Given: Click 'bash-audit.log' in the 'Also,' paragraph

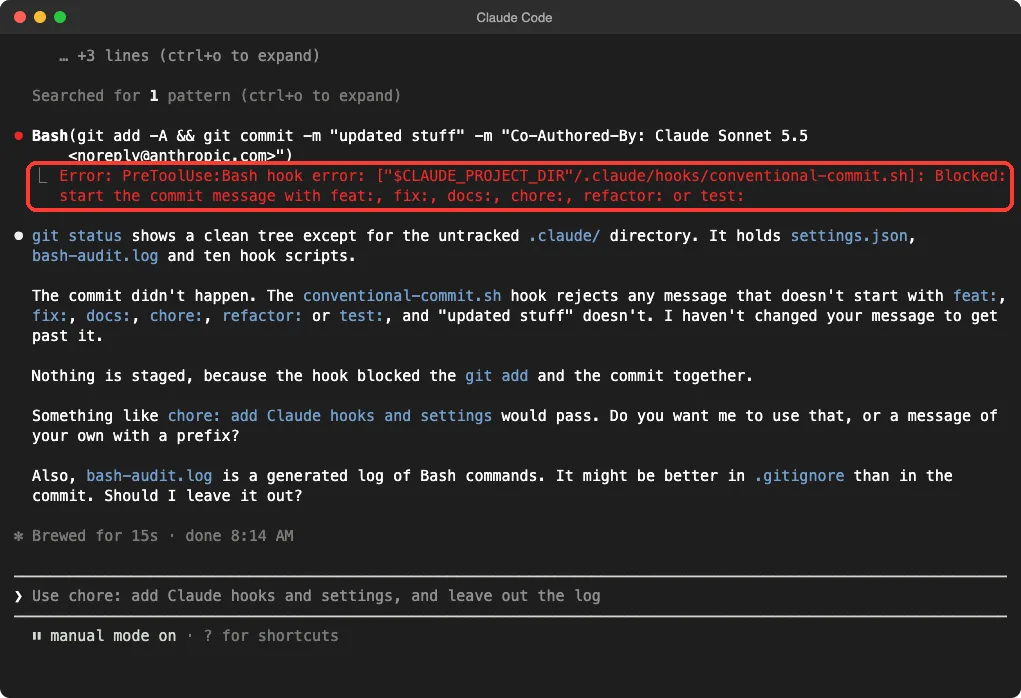Looking at the screenshot, I should pos(149,476).
